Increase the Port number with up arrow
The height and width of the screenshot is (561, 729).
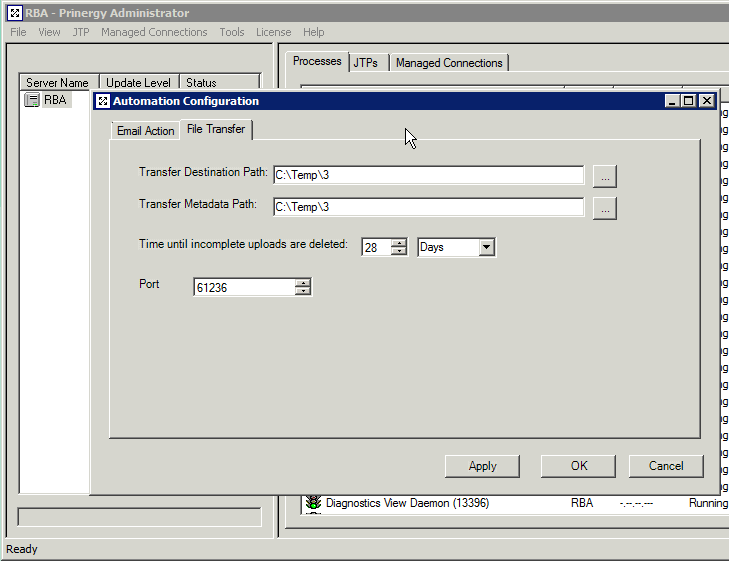click(303, 283)
